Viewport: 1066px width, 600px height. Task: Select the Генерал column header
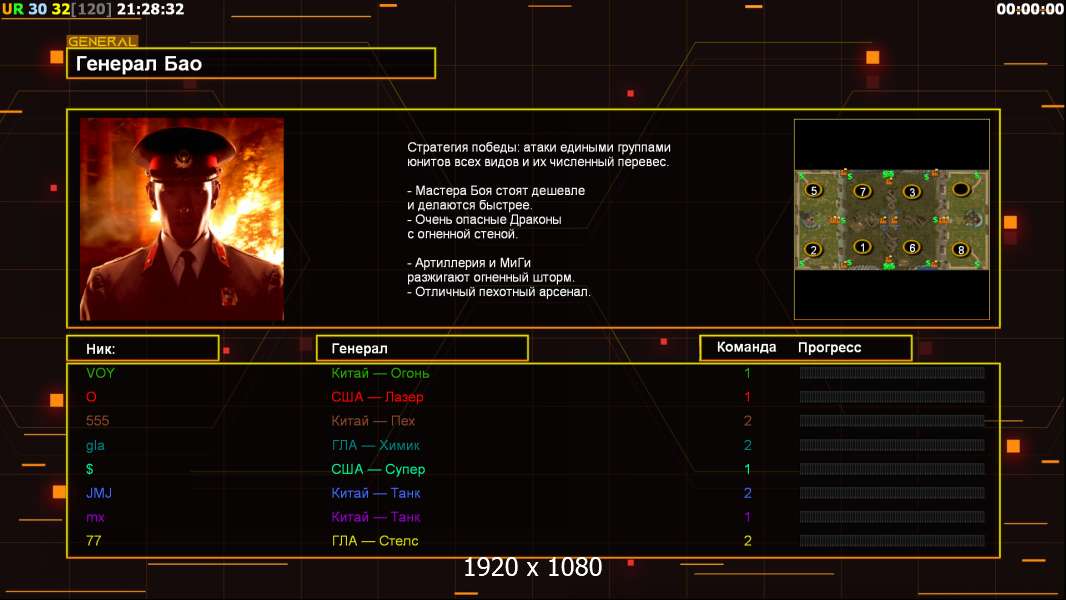pyautogui.click(x=422, y=349)
